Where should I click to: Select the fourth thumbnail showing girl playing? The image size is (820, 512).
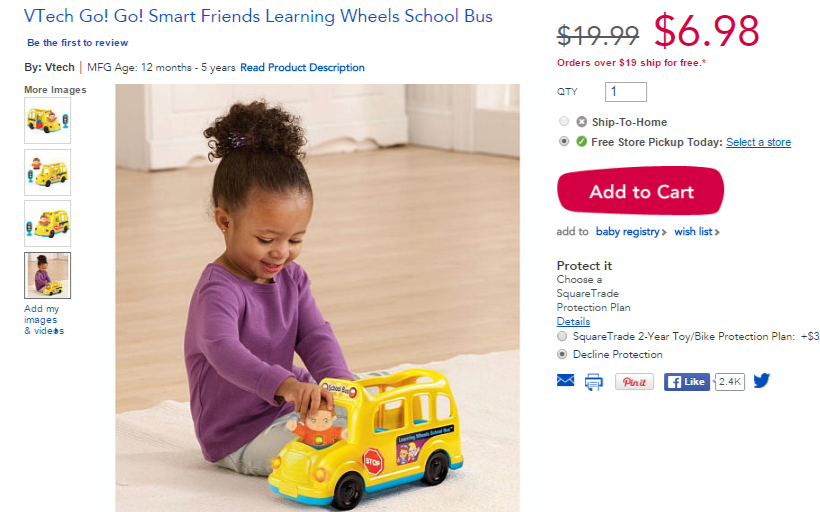[x=47, y=276]
